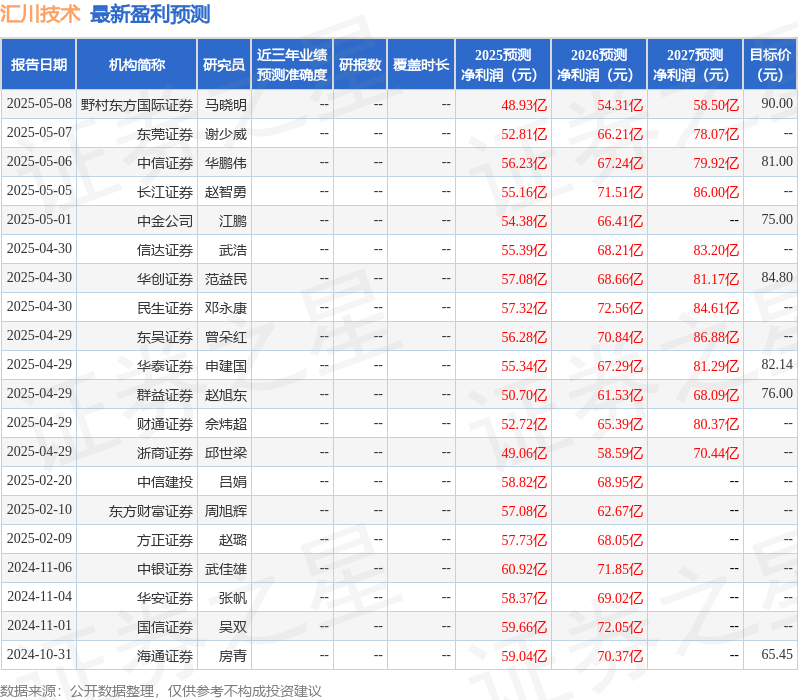Viewport: 798px width, 700px height.
Task: Click target price 84.80
Action: 777,278
